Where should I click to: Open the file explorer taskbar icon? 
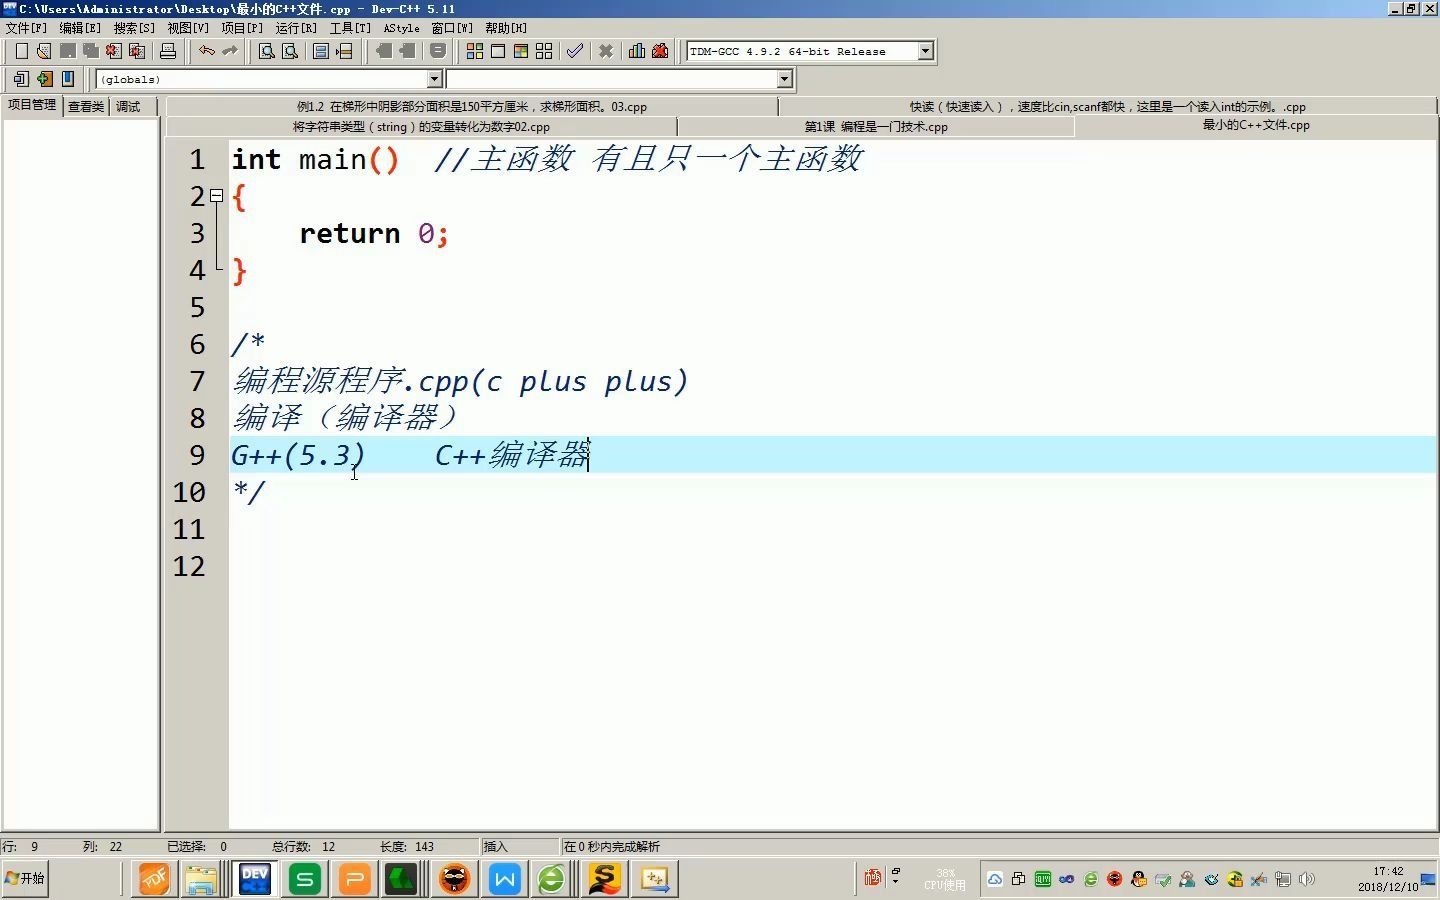[x=202, y=879]
